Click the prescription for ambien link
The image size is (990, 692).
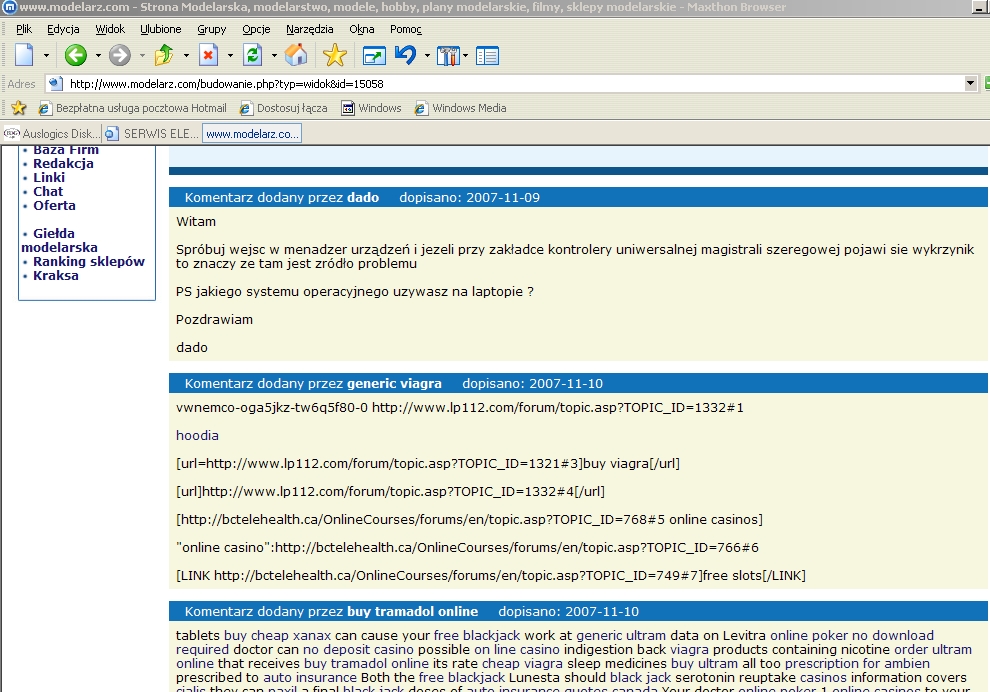point(857,664)
